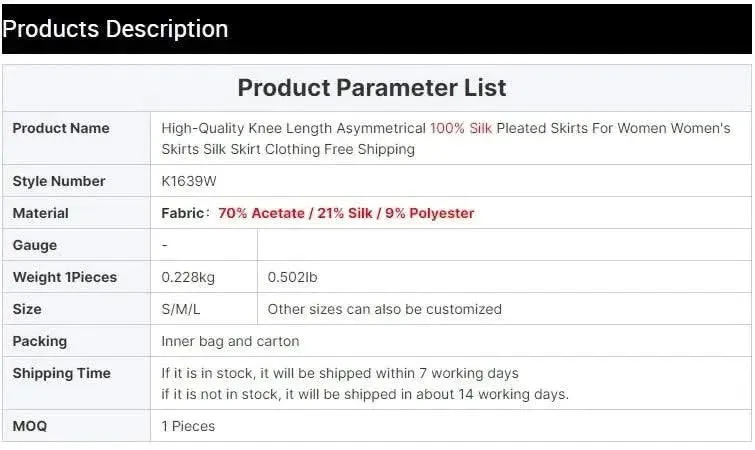Click Other sizes can also be customized
Image resolution: width=755 pixels, height=450 pixels.
tap(384, 309)
